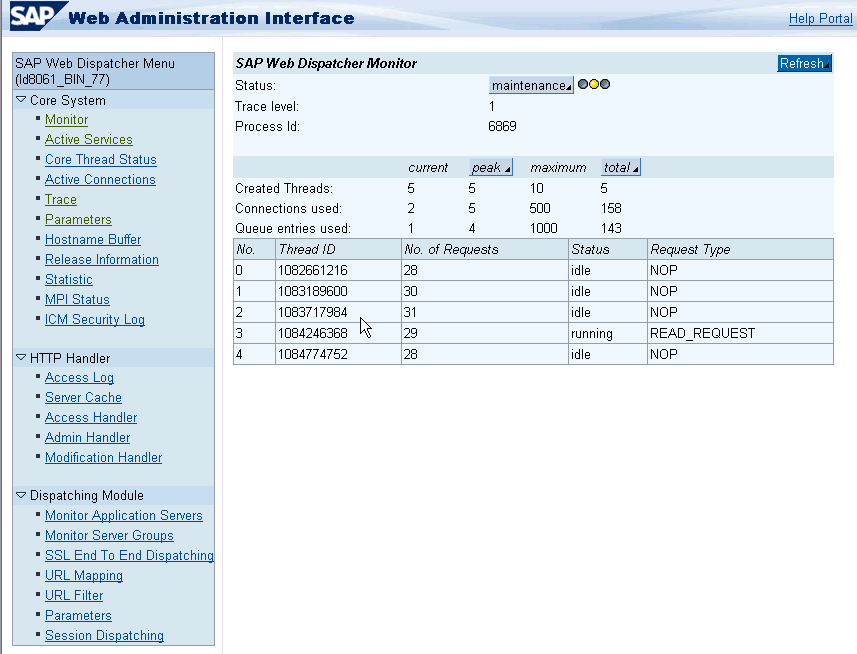Click the status traffic light indicator
This screenshot has width=857, height=654.
tap(593, 85)
